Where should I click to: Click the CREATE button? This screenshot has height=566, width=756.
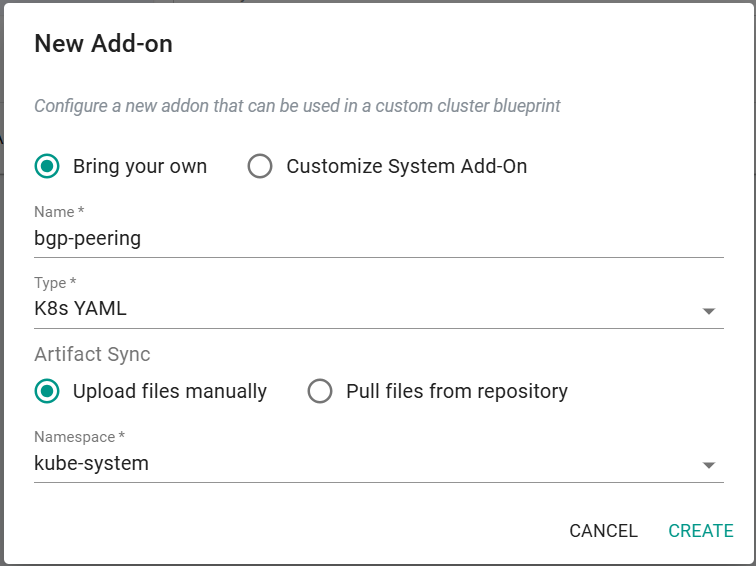point(701,531)
